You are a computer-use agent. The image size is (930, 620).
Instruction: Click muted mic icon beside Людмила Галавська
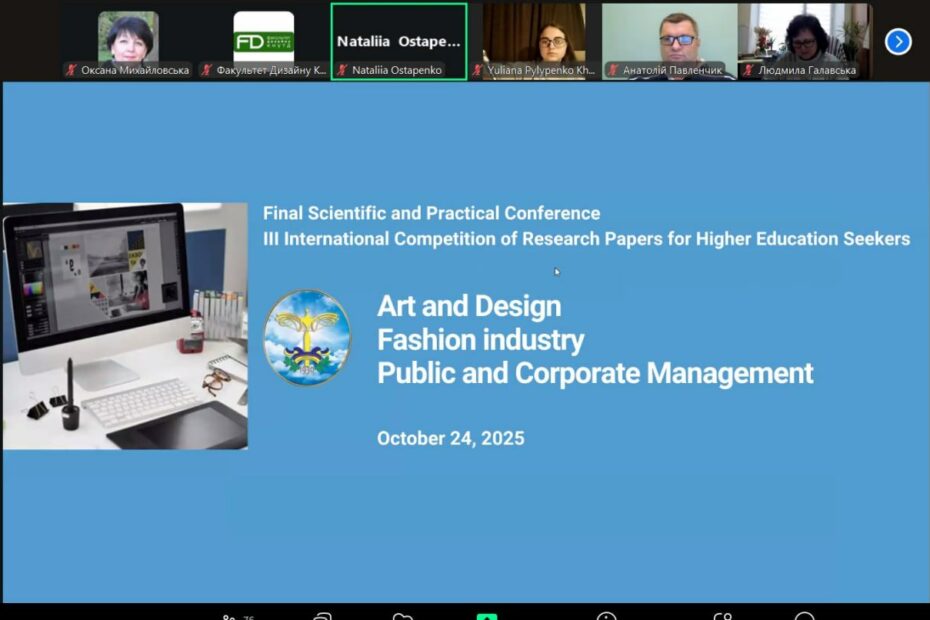coord(748,70)
